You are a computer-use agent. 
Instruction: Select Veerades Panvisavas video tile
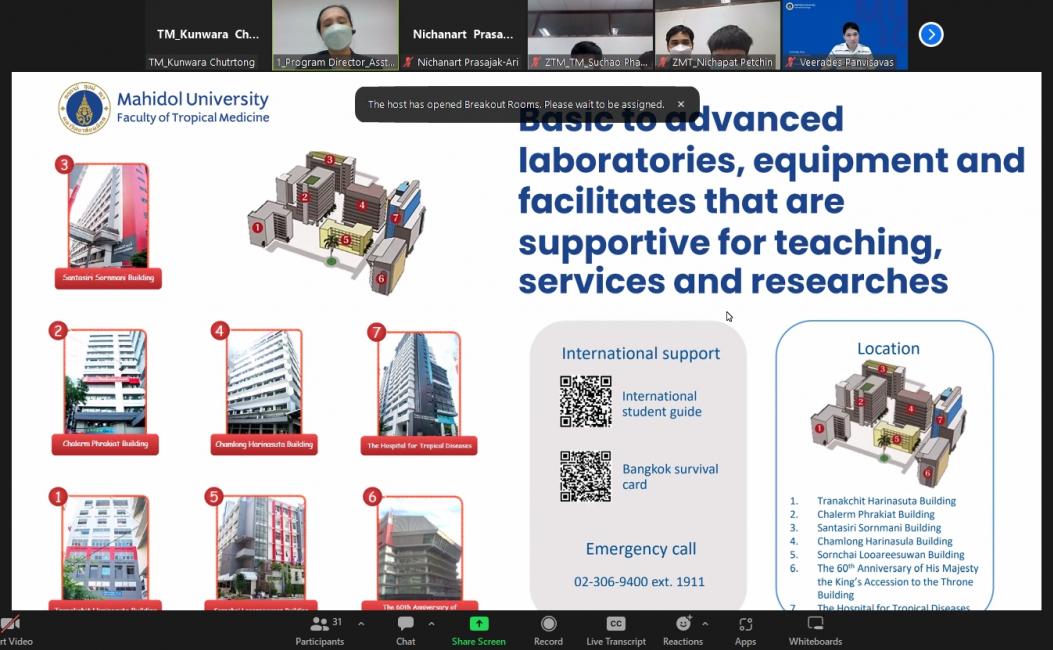click(845, 35)
